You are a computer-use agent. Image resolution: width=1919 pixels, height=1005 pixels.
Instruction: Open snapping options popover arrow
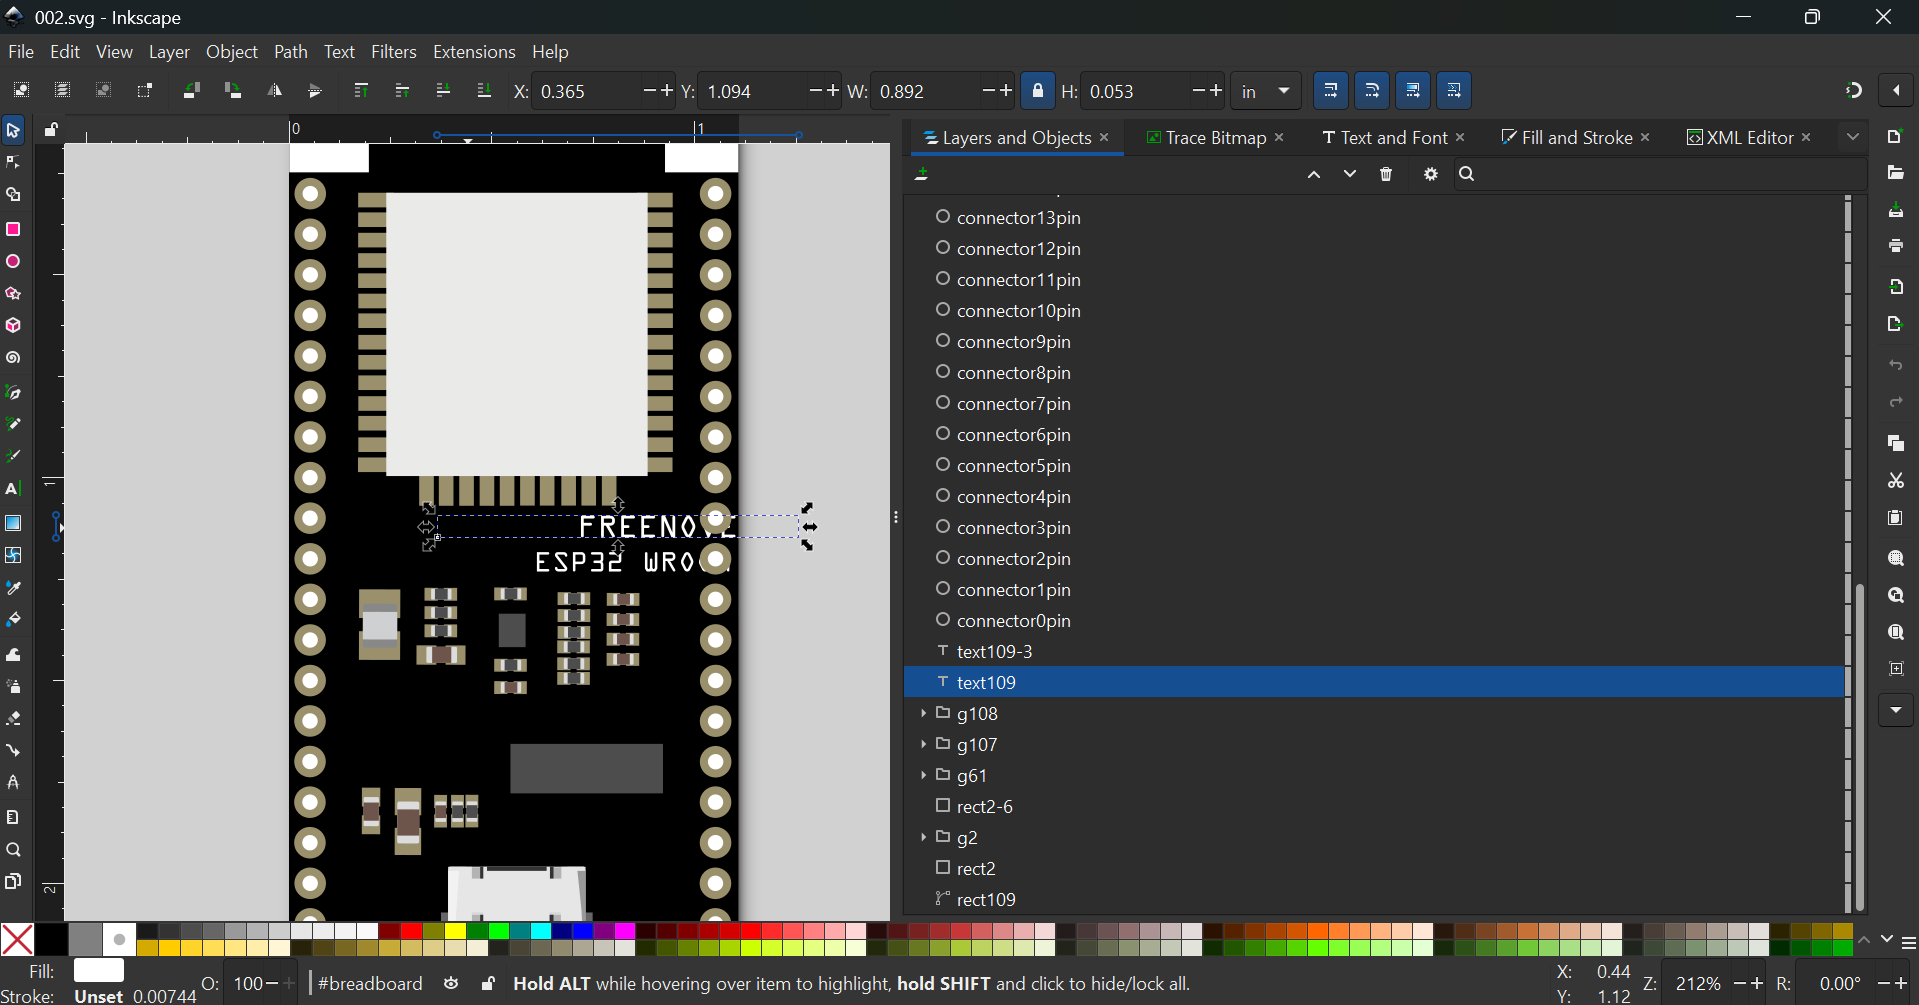(1896, 91)
